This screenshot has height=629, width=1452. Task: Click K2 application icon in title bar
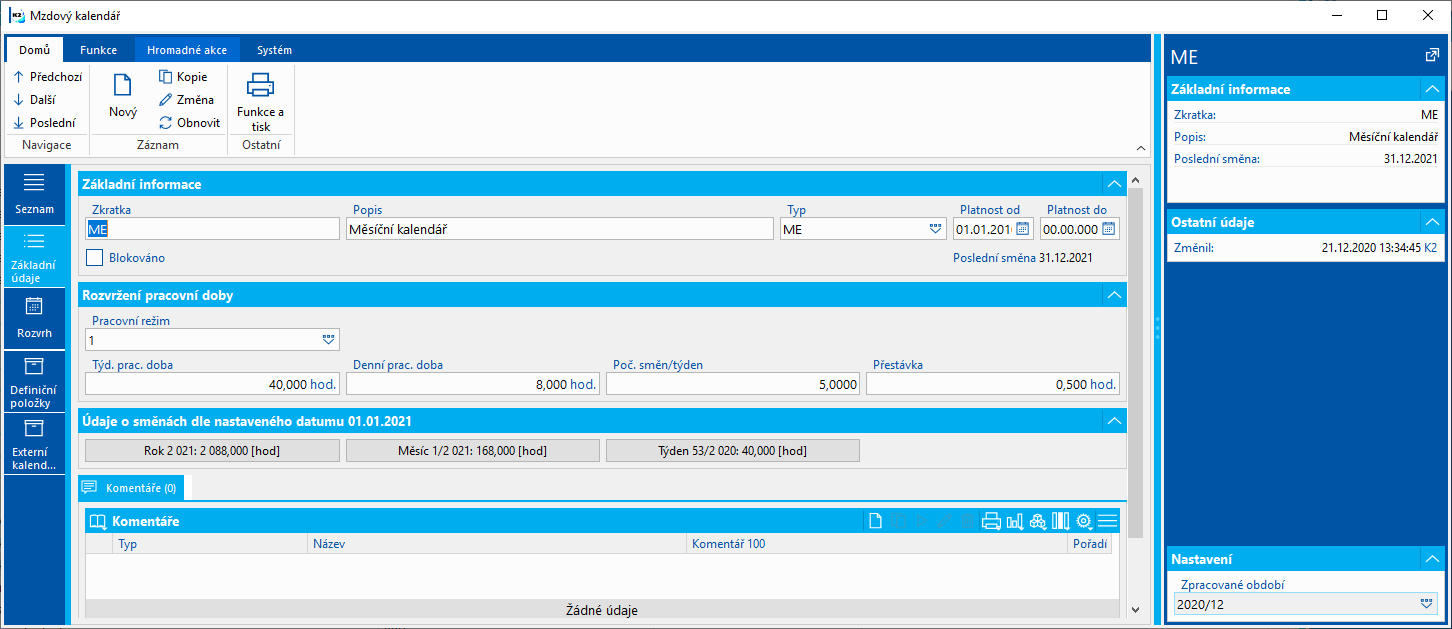[17, 15]
